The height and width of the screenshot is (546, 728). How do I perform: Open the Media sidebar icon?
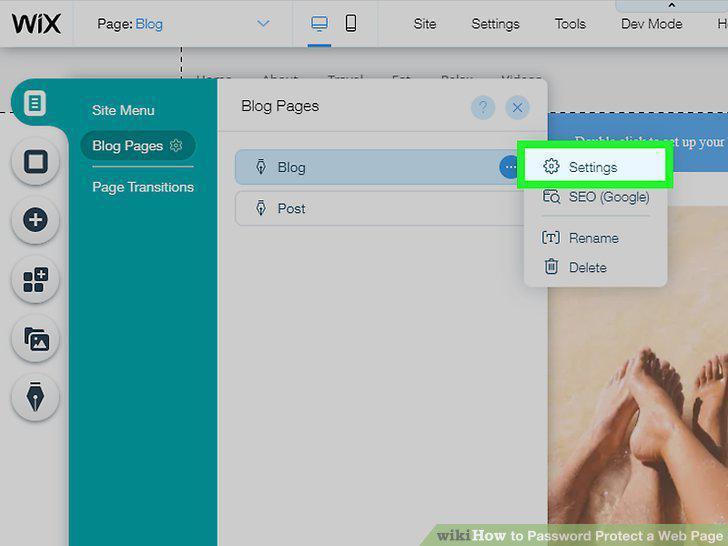[x=35, y=338]
